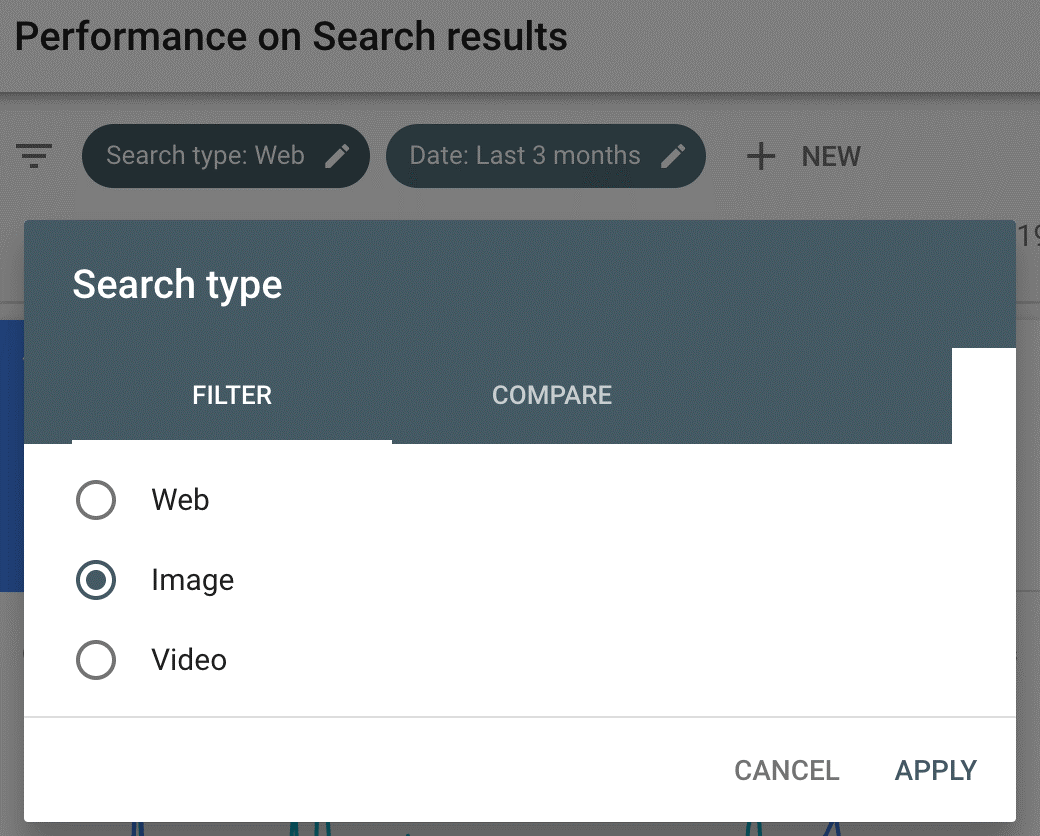Select the Video radio button

[96, 660]
